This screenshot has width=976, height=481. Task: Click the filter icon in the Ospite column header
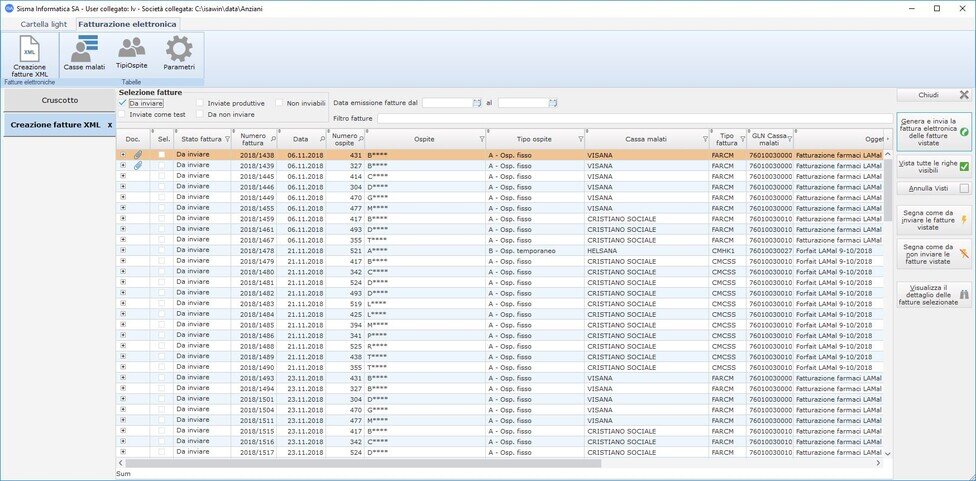tap(480, 139)
